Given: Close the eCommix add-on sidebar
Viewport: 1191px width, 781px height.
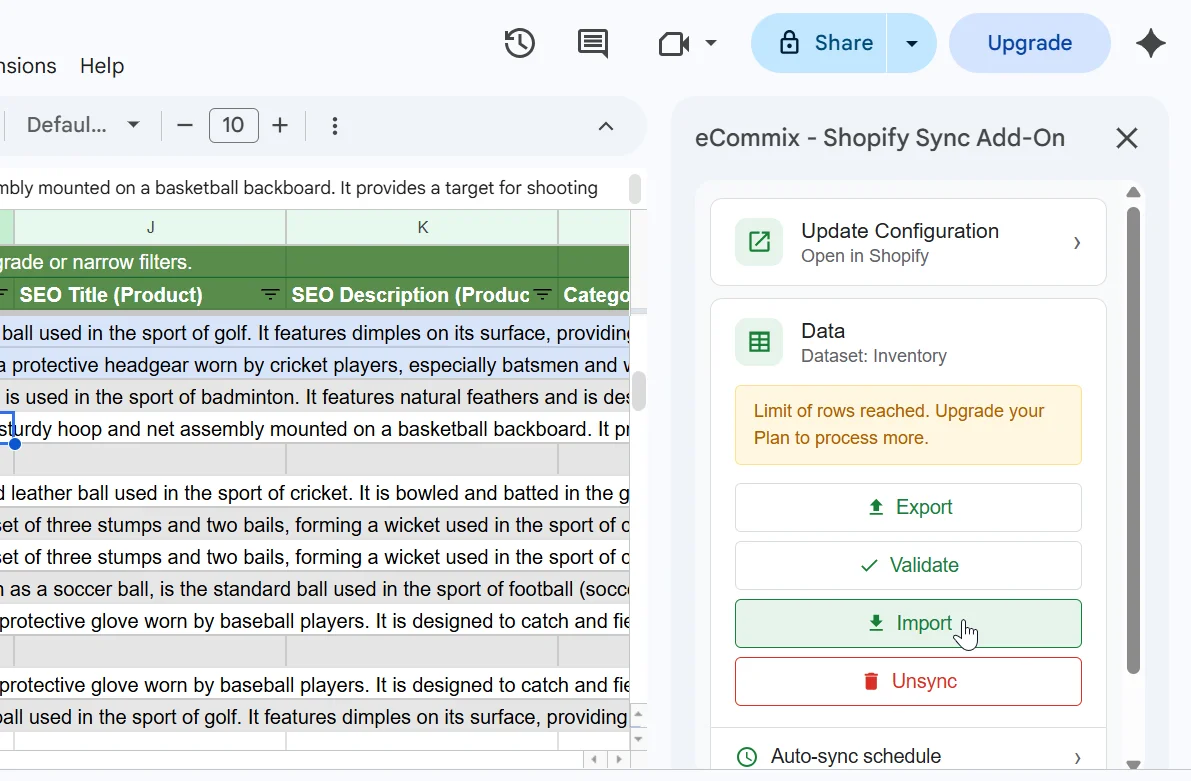Looking at the screenshot, I should click(x=1126, y=138).
